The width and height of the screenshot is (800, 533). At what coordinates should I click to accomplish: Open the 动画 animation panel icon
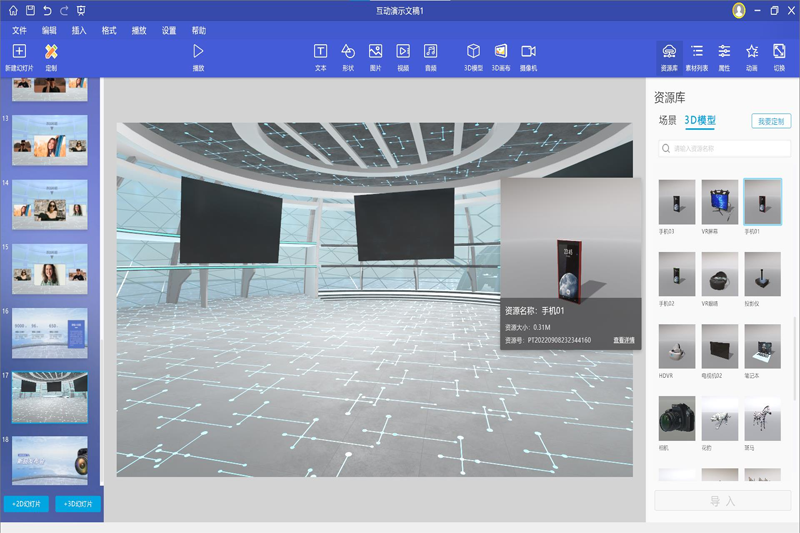[x=751, y=52]
